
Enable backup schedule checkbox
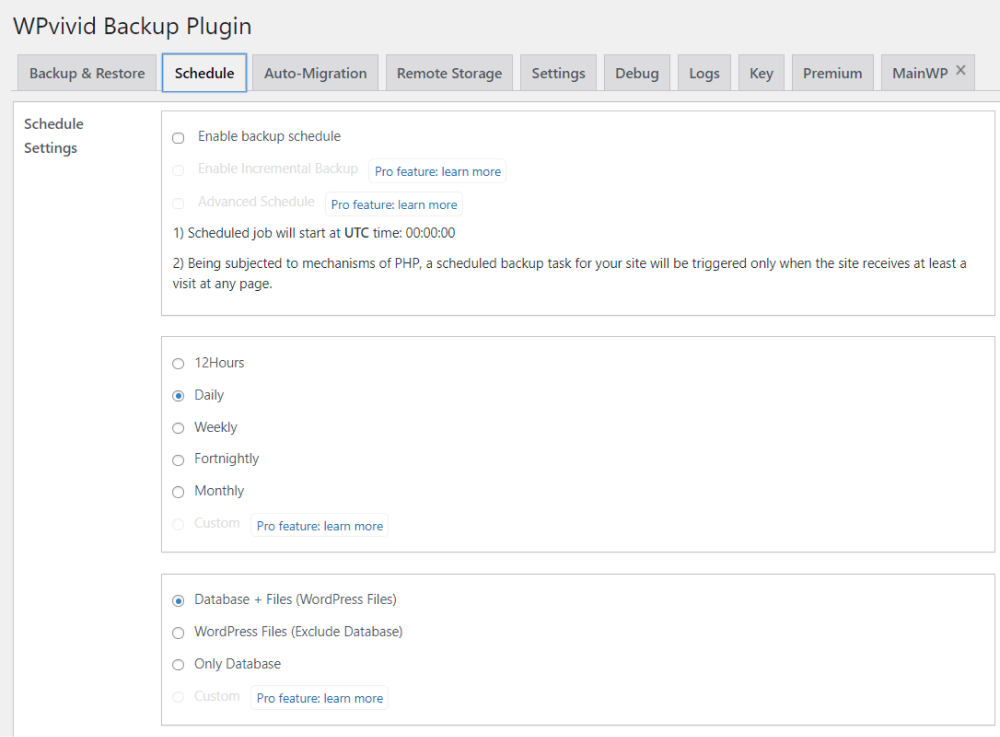[179, 138]
